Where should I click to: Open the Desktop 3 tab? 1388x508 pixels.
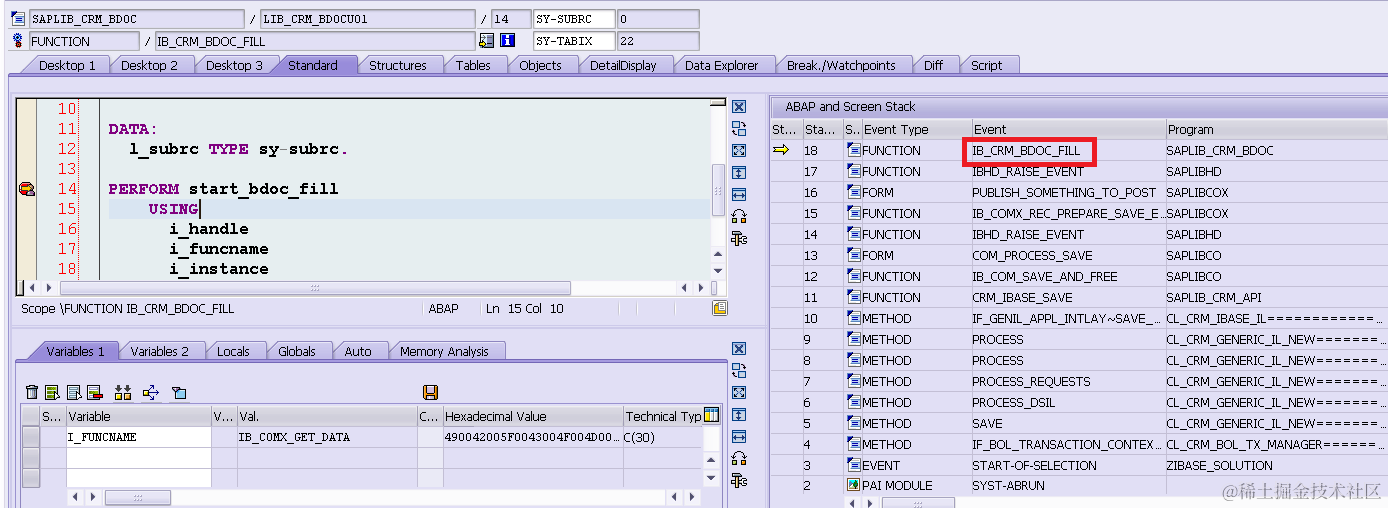pyautogui.click(x=234, y=65)
